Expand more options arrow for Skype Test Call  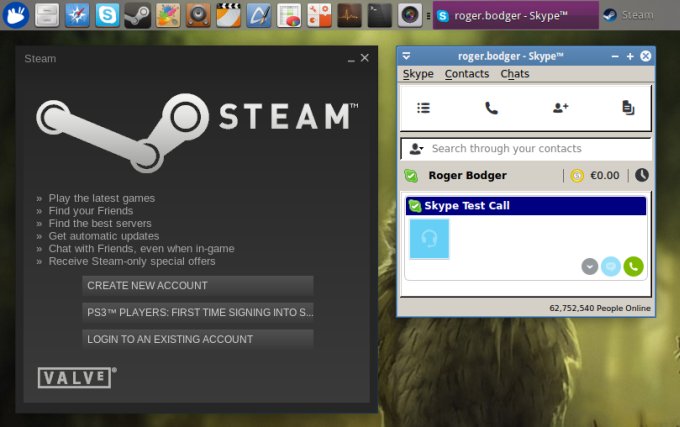[x=589, y=266]
